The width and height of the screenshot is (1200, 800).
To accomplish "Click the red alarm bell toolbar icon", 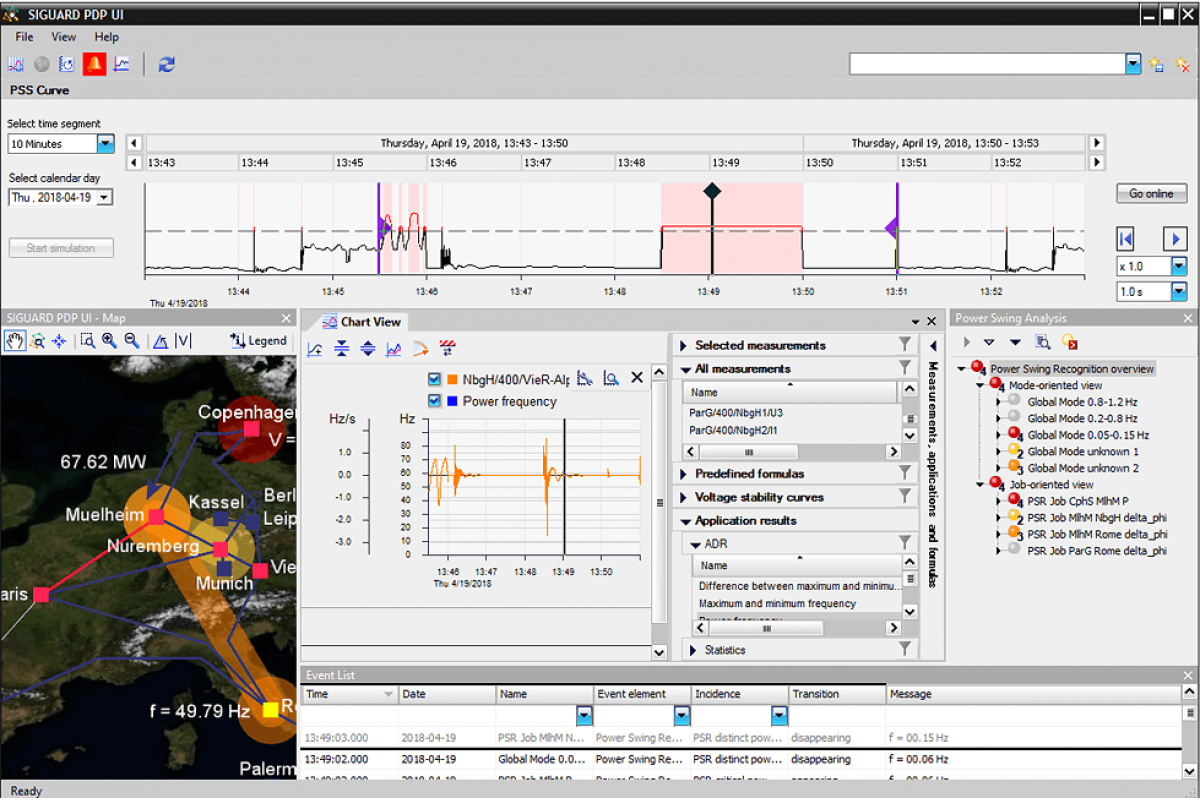I will pos(94,64).
